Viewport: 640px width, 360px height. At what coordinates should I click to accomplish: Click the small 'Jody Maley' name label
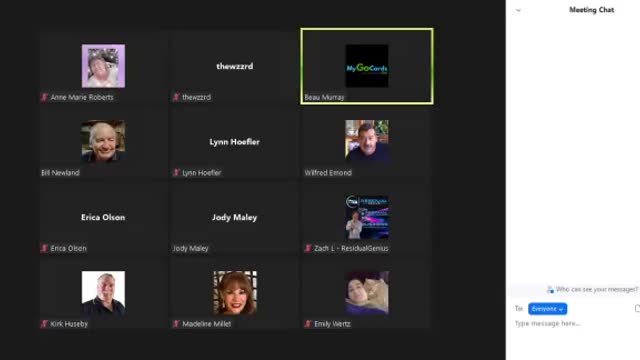pyautogui.click(x=190, y=248)
